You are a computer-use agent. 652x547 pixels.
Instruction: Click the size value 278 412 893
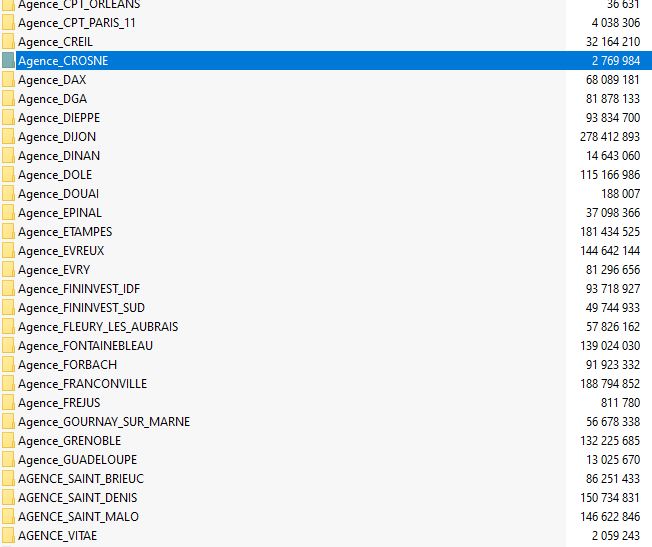pyautogui.click(x=610, y=137)
